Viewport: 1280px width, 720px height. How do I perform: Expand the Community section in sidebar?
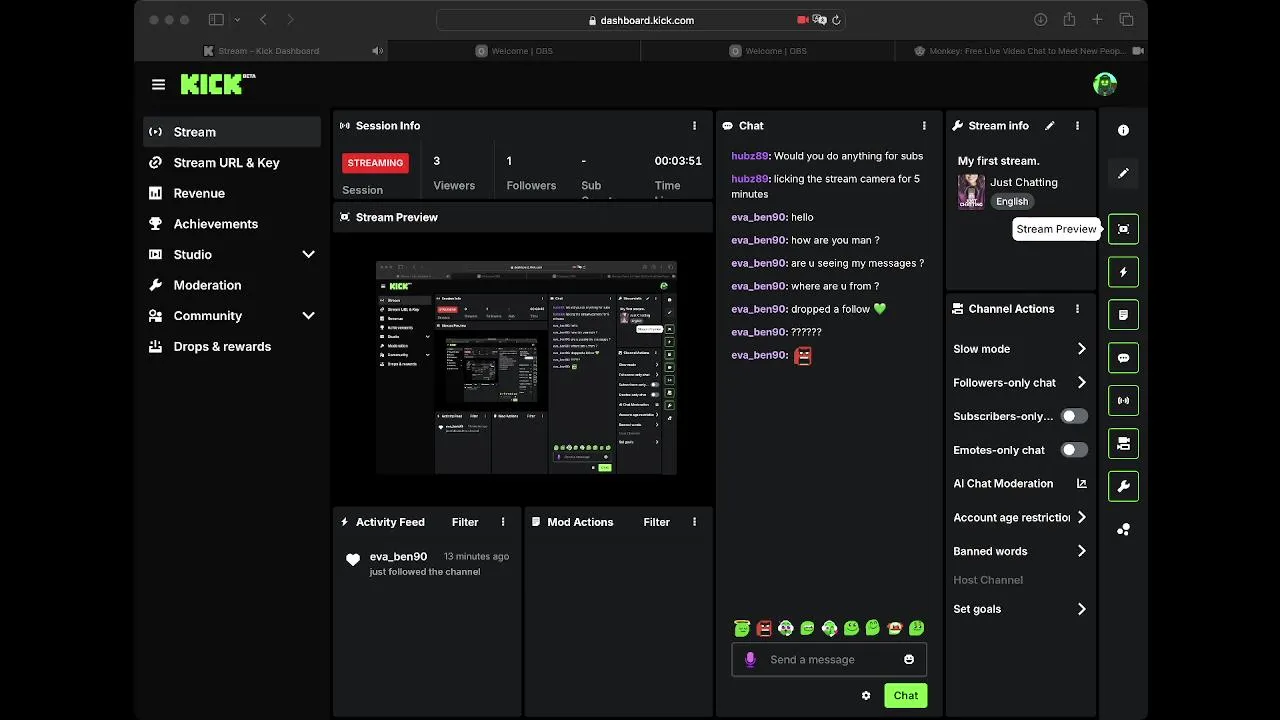point(308,316)
